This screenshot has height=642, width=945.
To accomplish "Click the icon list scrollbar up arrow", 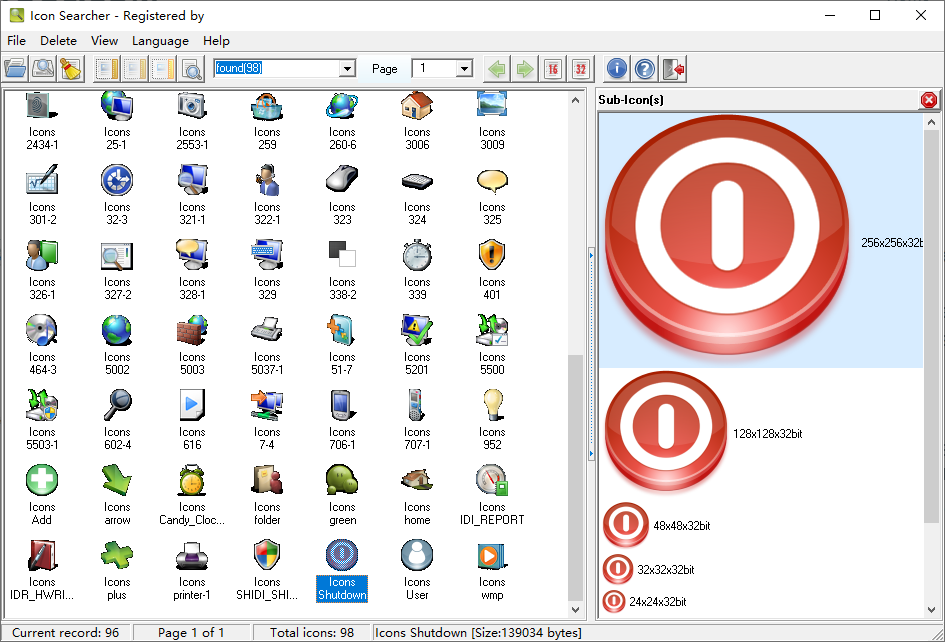I will click(576, 100).
